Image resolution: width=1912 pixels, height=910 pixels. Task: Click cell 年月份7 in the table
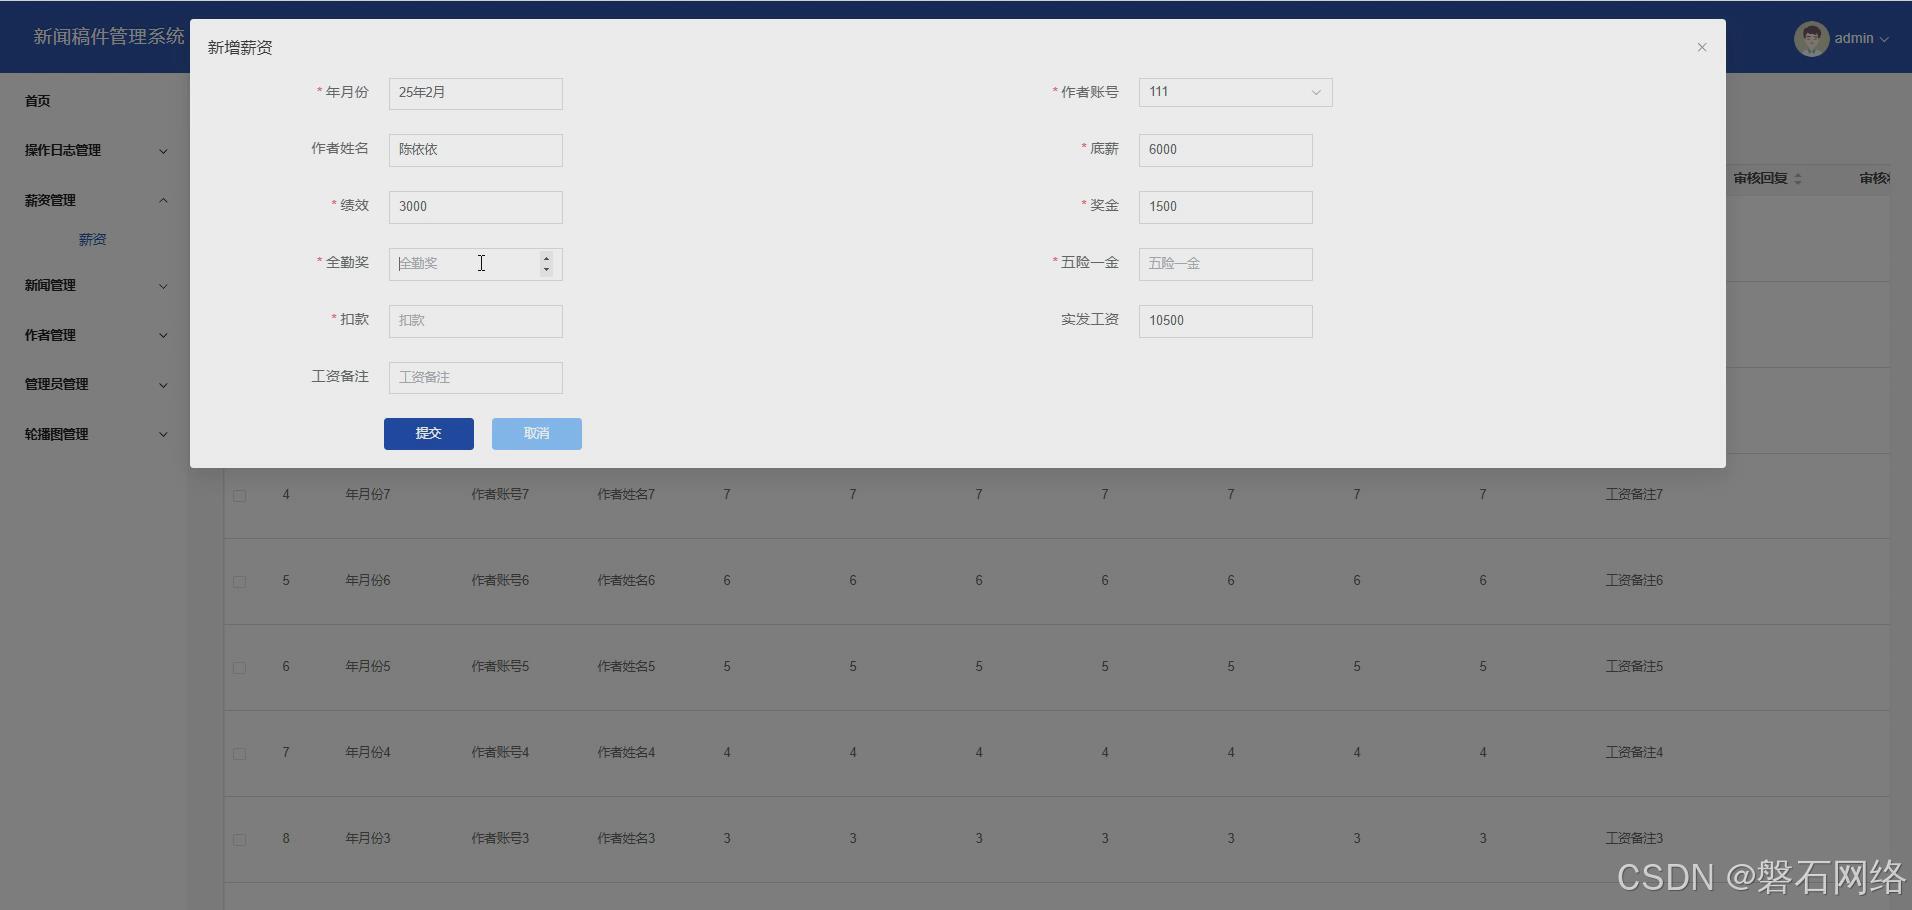[x=368, y=495]
